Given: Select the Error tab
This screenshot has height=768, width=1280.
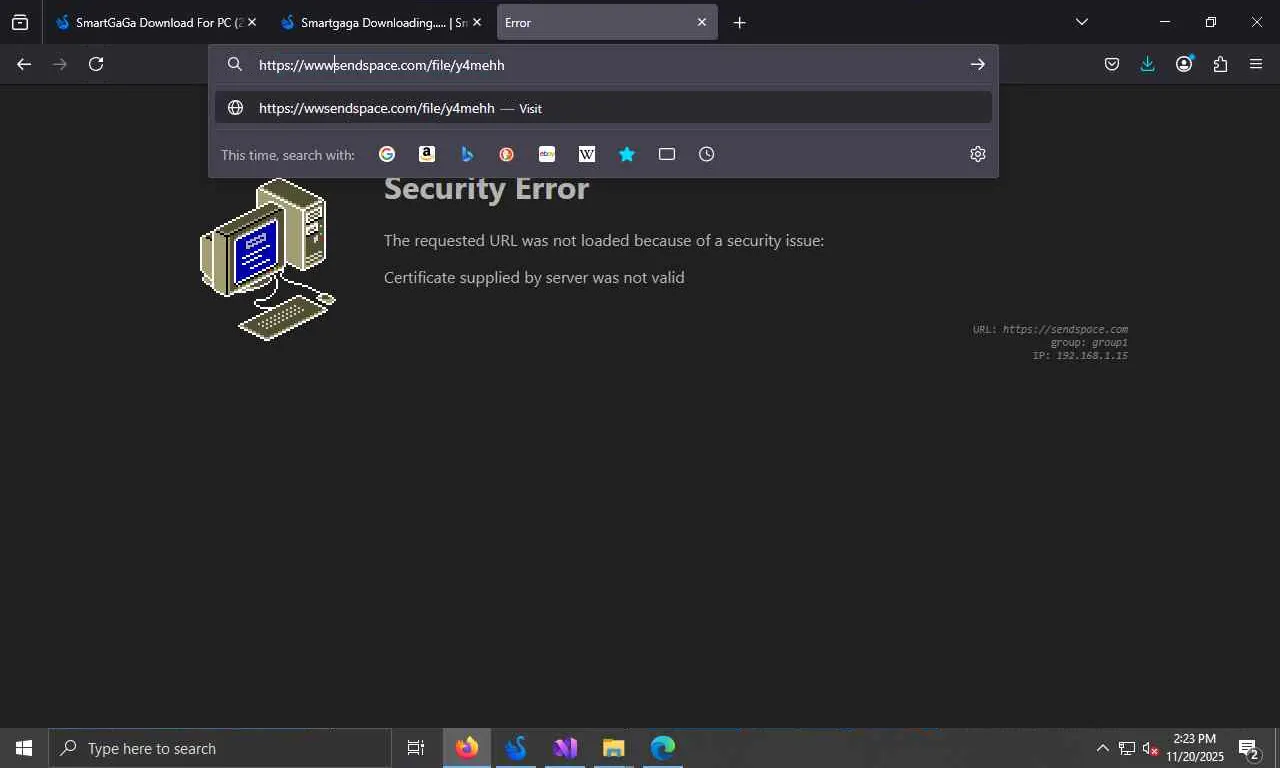Looking at the screenshot, I should 607,22.
